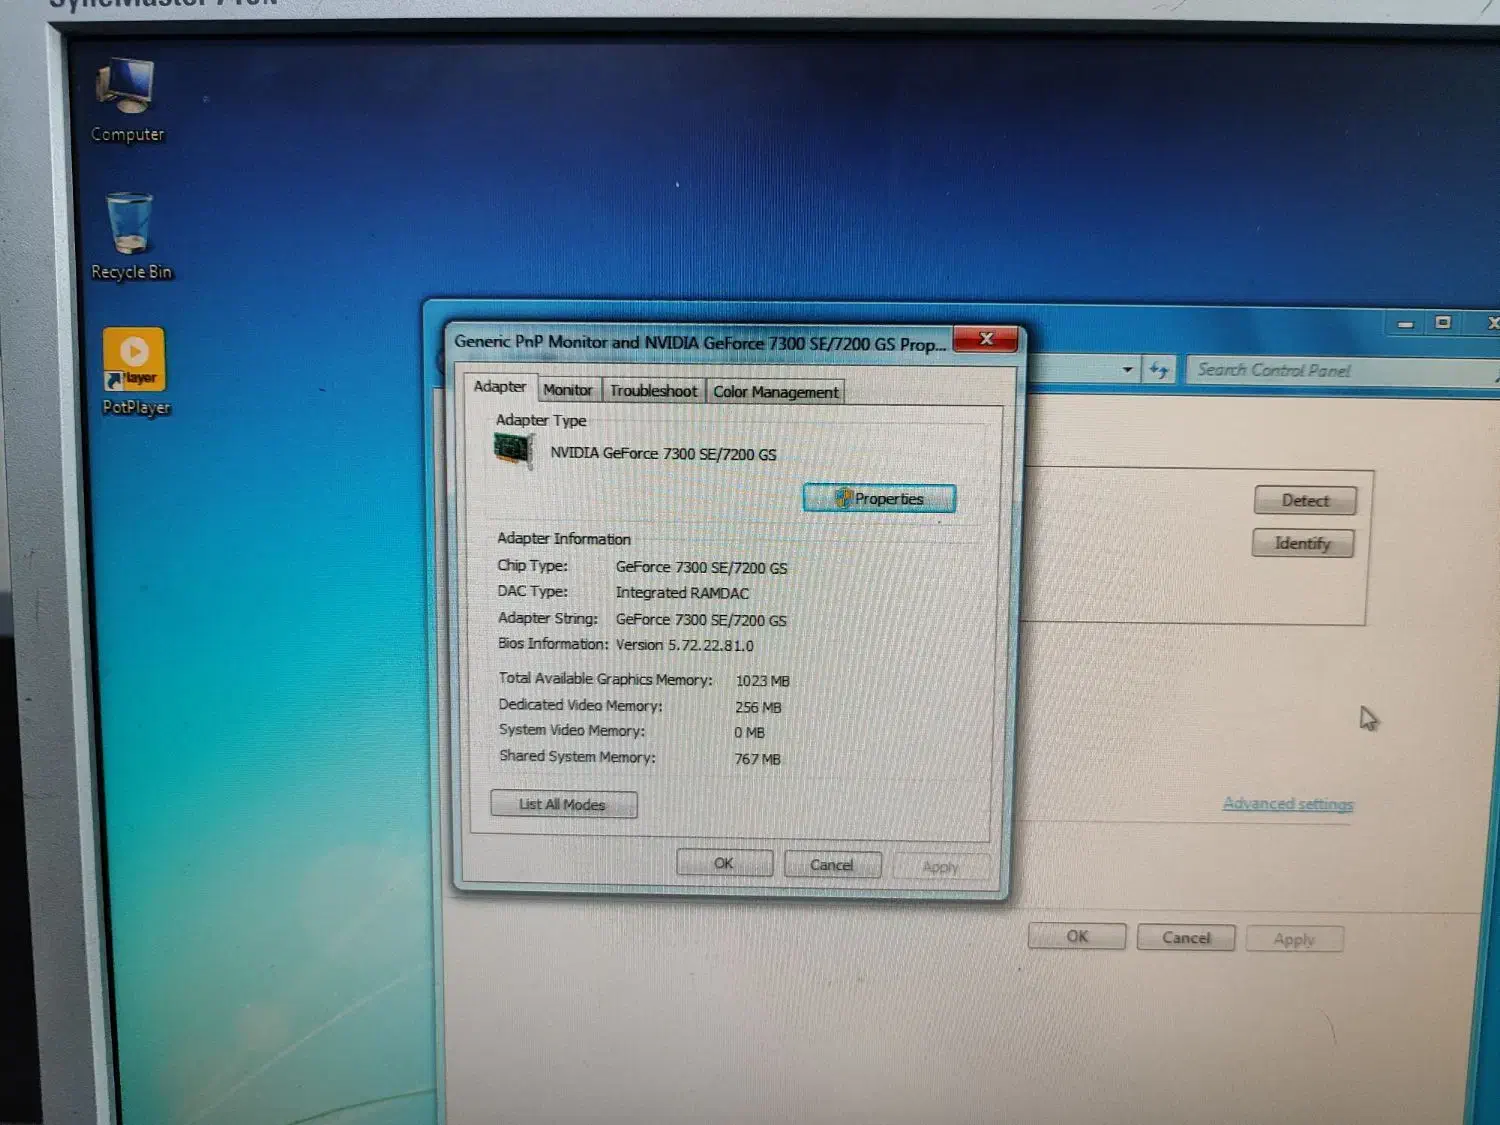1500x1125 pixels.
Task: Focus the Search Control Panel field
Action: (1342, 371)
